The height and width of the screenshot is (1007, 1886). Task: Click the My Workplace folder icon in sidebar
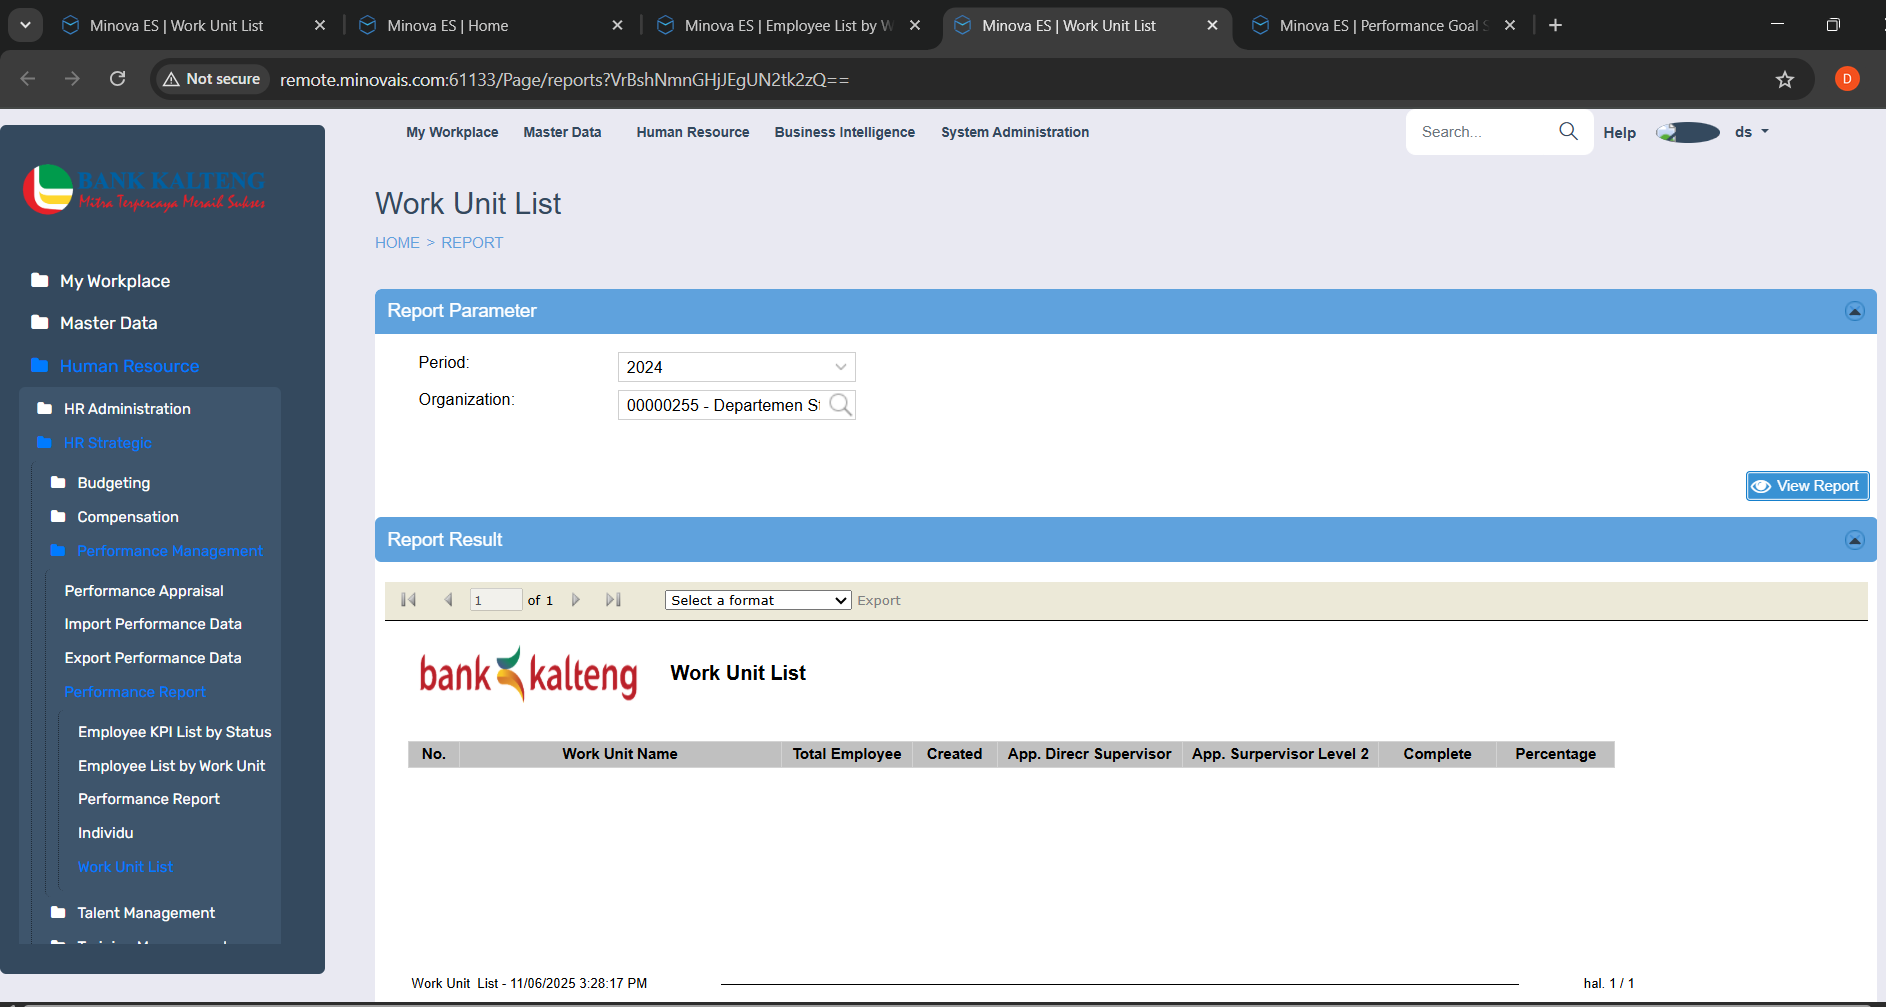40,280
